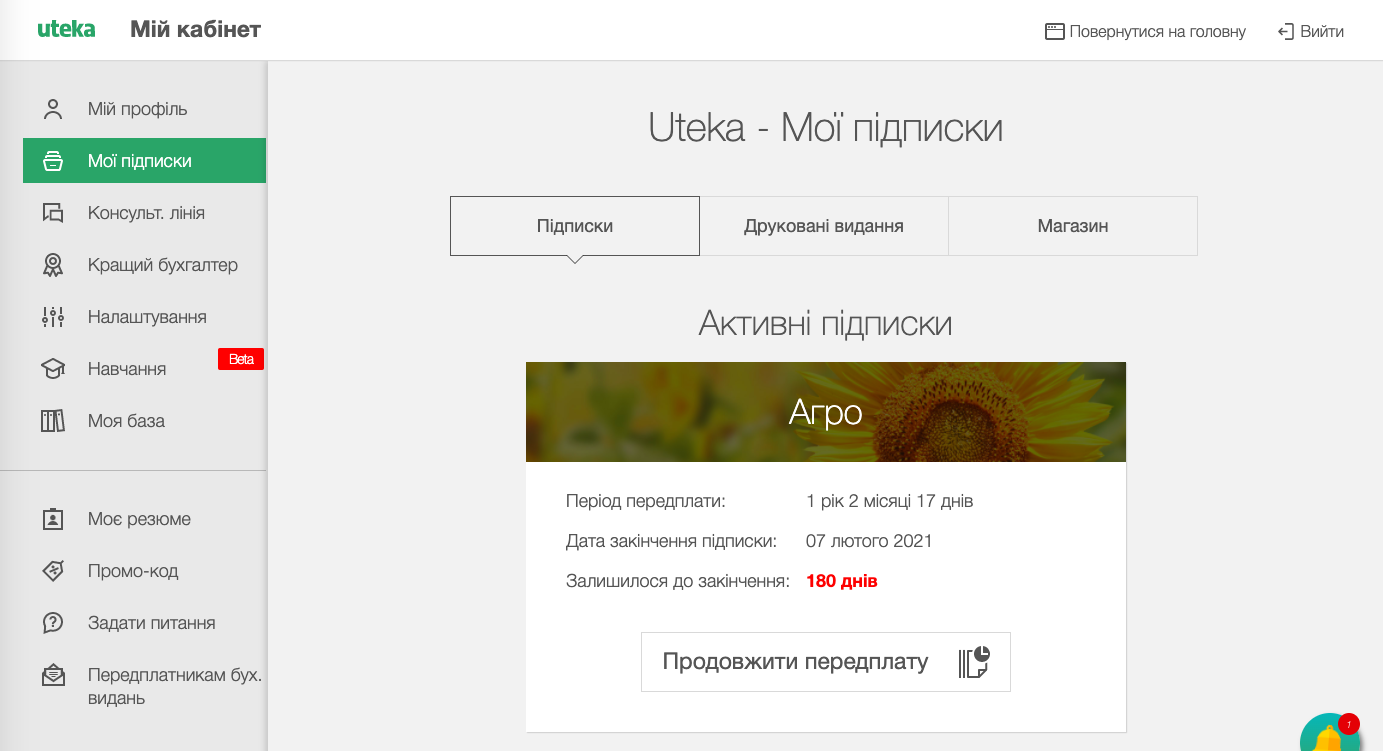Click the 1 рік 2 місяці 17 днів value
Screen dimensions: 1383x751
click(x=889, y=501)
